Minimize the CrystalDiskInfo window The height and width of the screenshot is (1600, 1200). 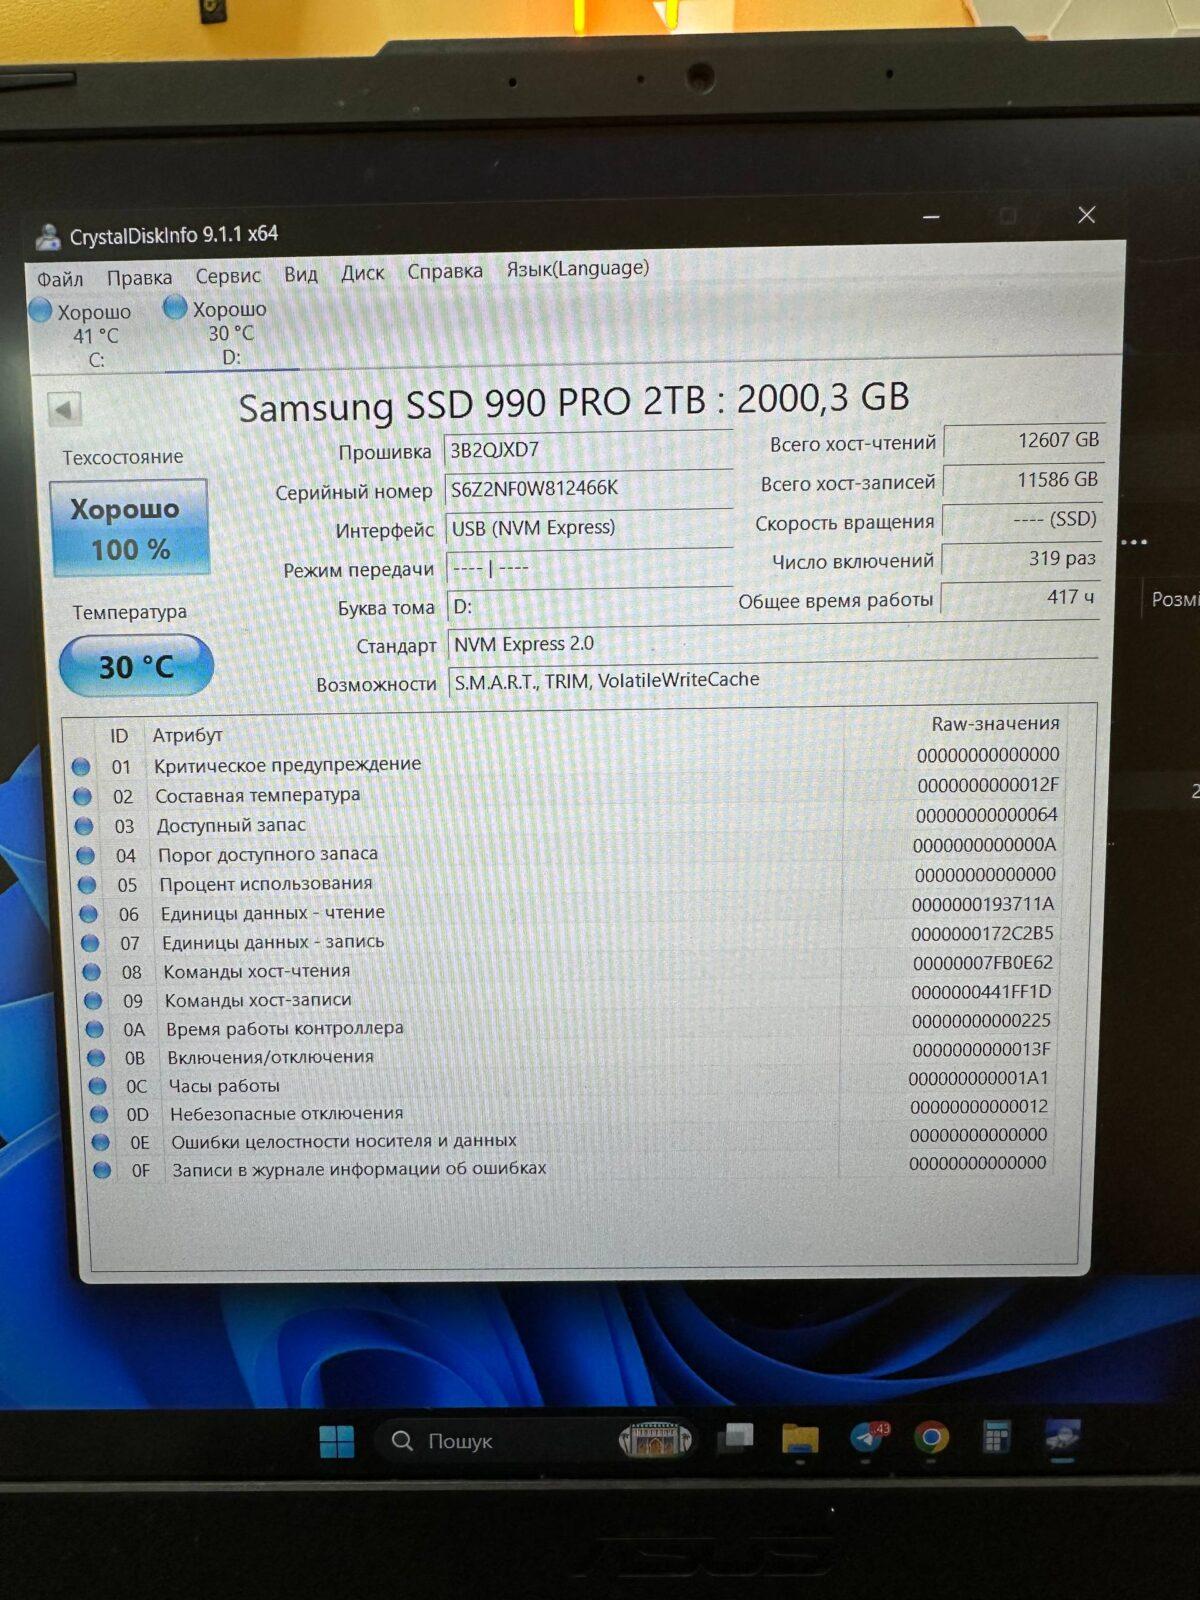point(931,217)
